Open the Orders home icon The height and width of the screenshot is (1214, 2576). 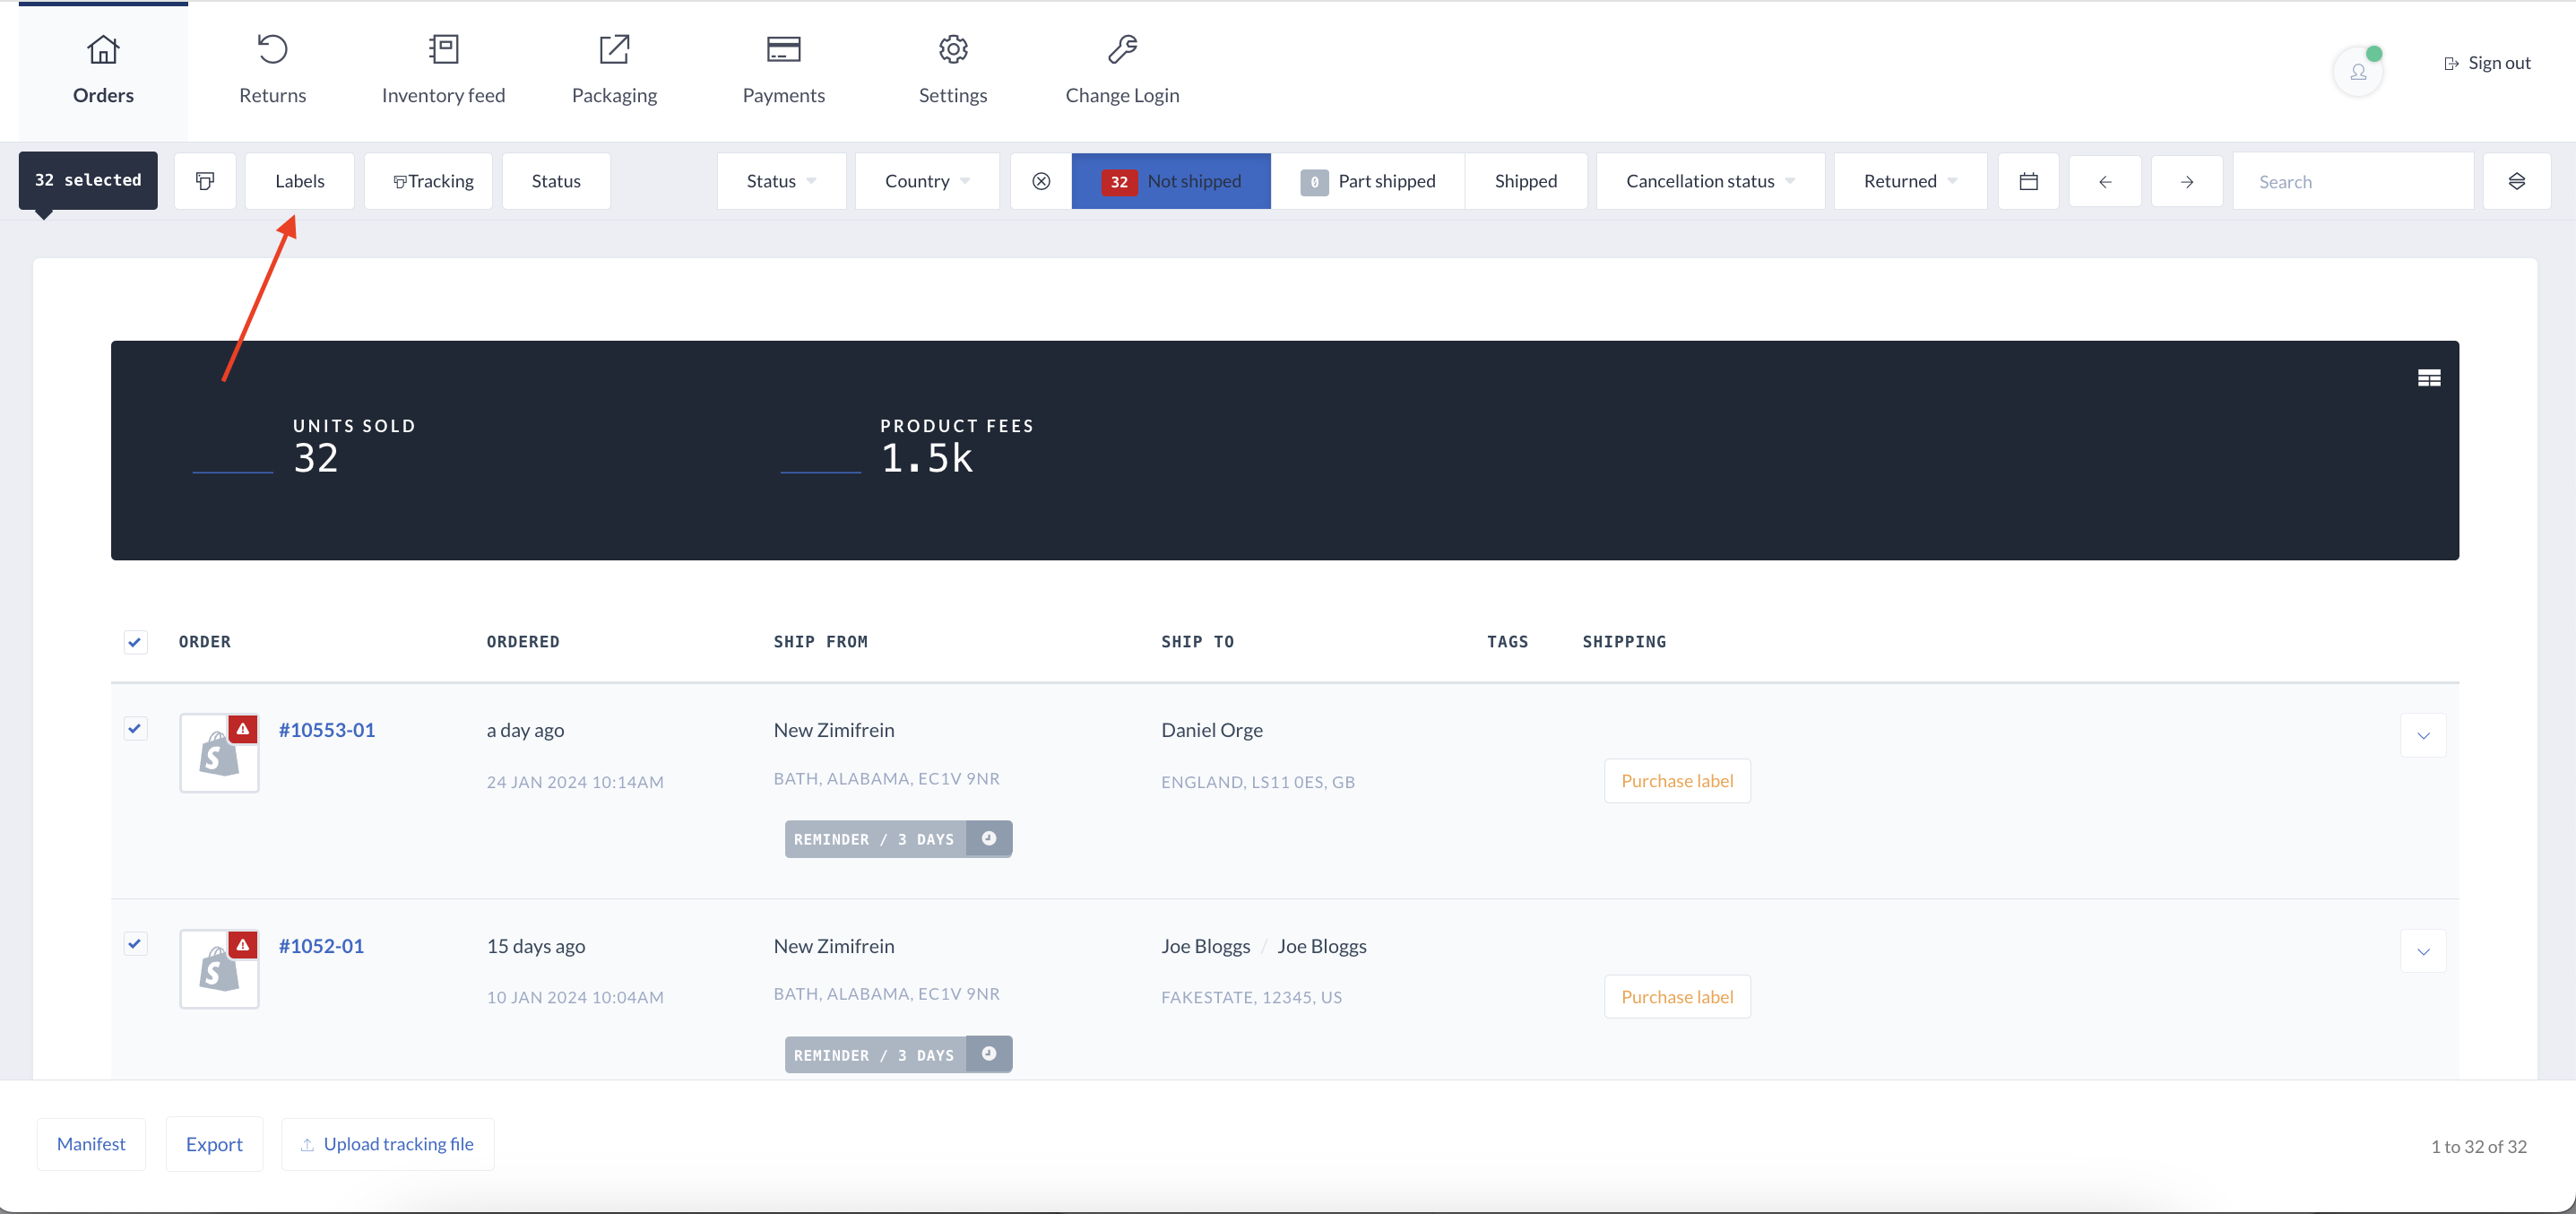pos(103,49)
